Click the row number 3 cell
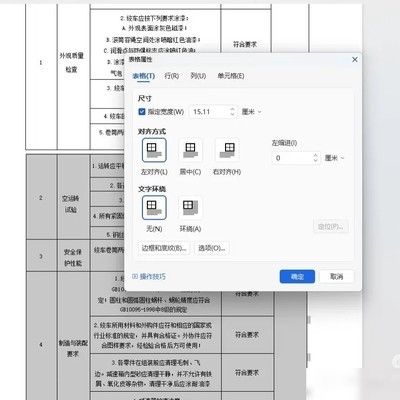The height and width of the screenshot is (400, 400). point(41,256)
